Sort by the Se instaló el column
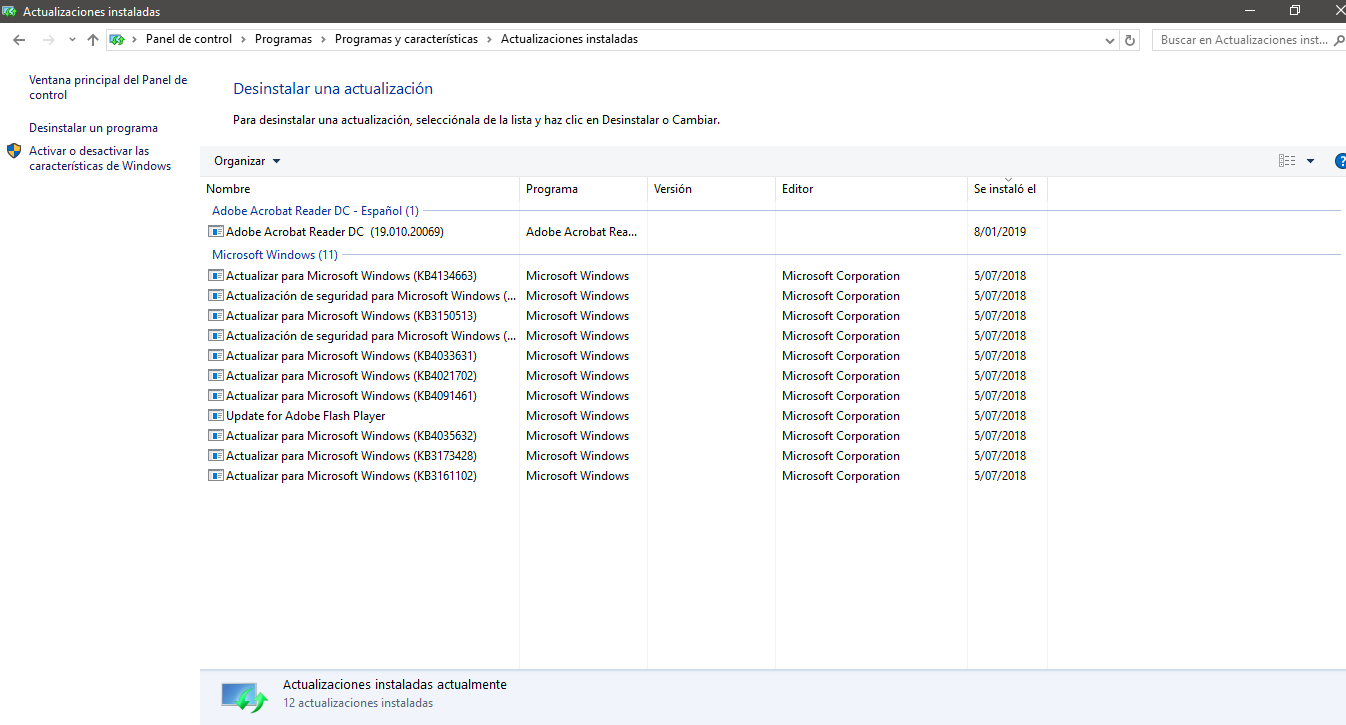The height and width of the screenshot is (725, 1346). point(1007,189)
